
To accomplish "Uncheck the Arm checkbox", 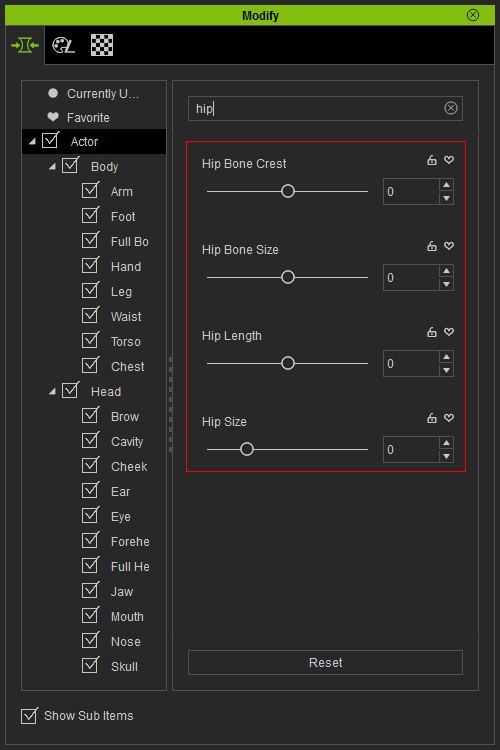I will point(90,190).
